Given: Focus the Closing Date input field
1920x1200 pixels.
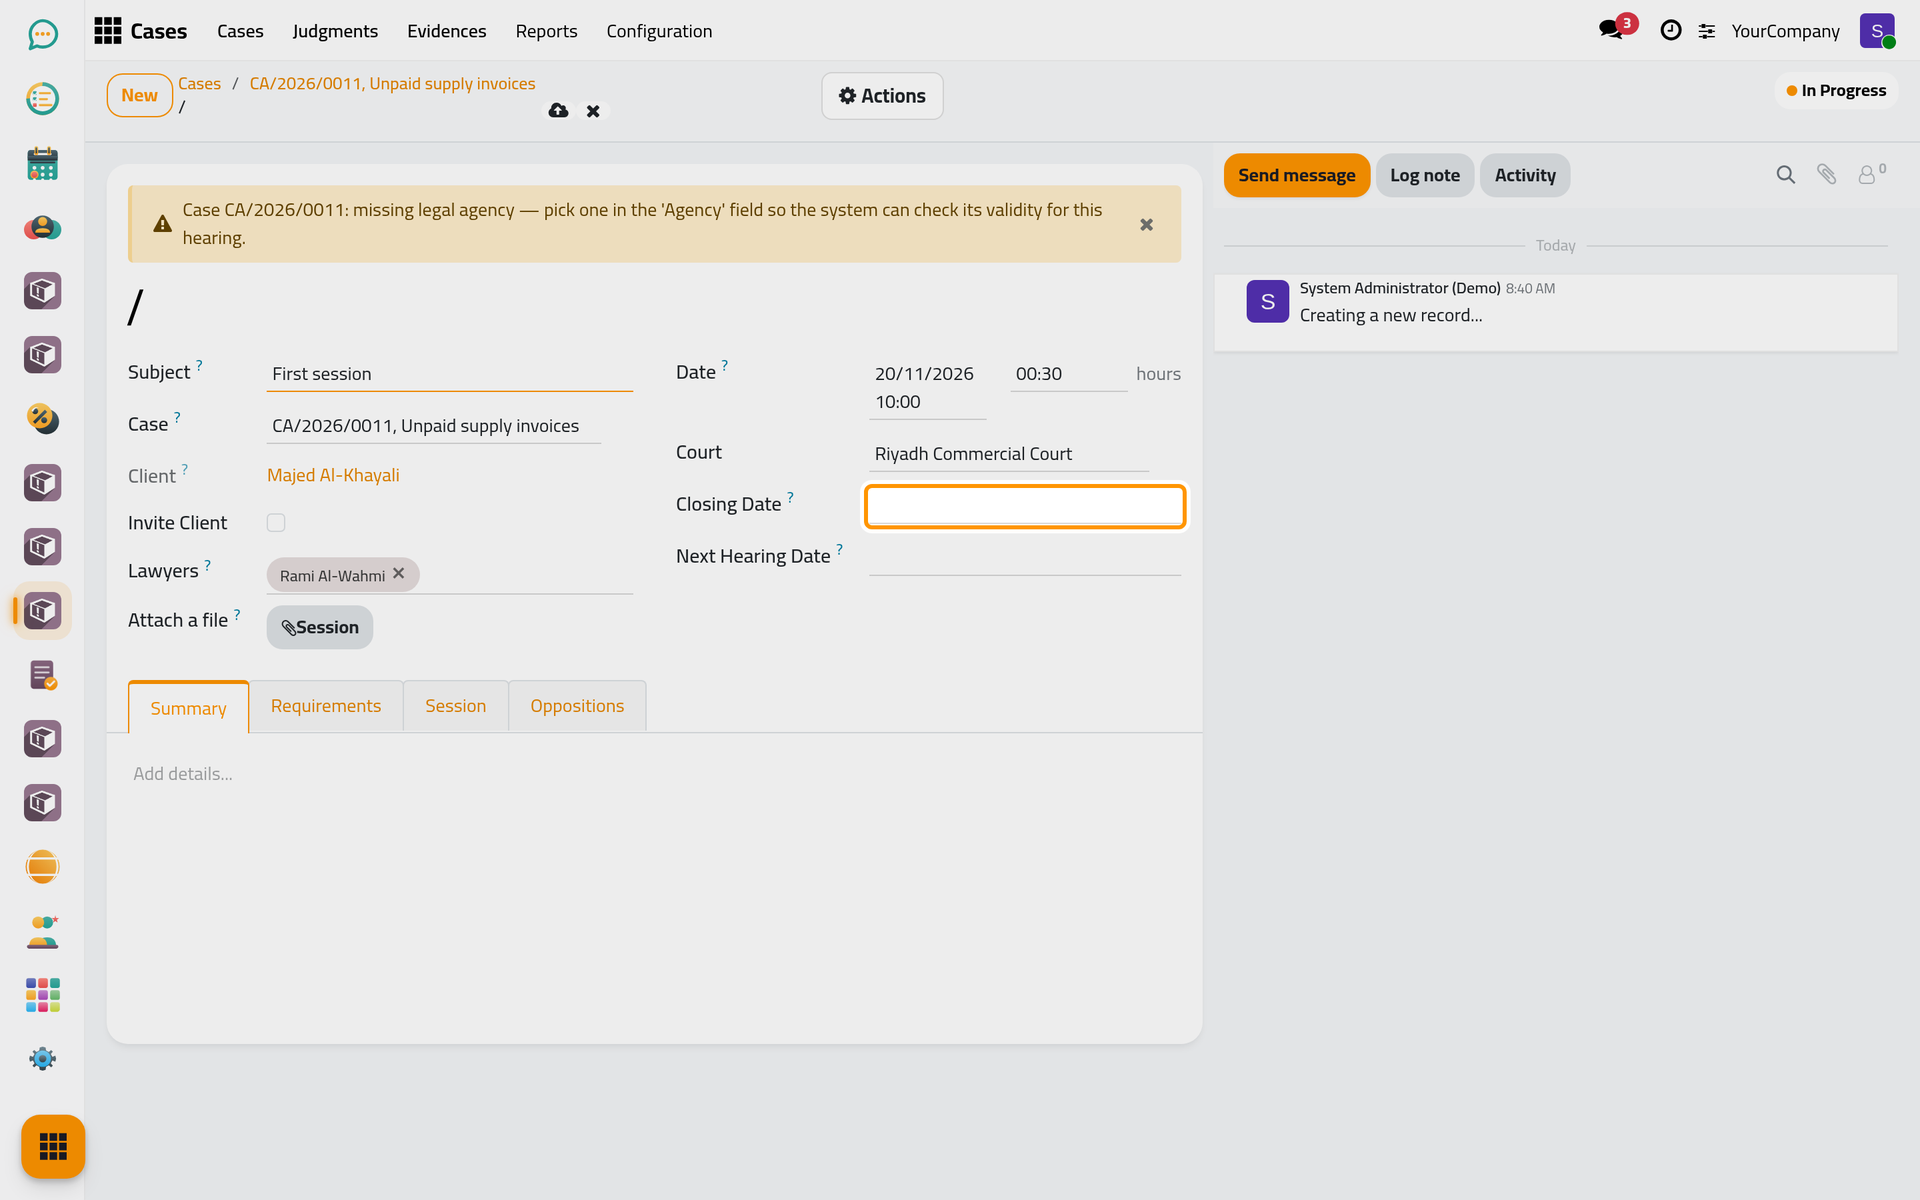Looking at the screenshot, I should [1025, 506].
